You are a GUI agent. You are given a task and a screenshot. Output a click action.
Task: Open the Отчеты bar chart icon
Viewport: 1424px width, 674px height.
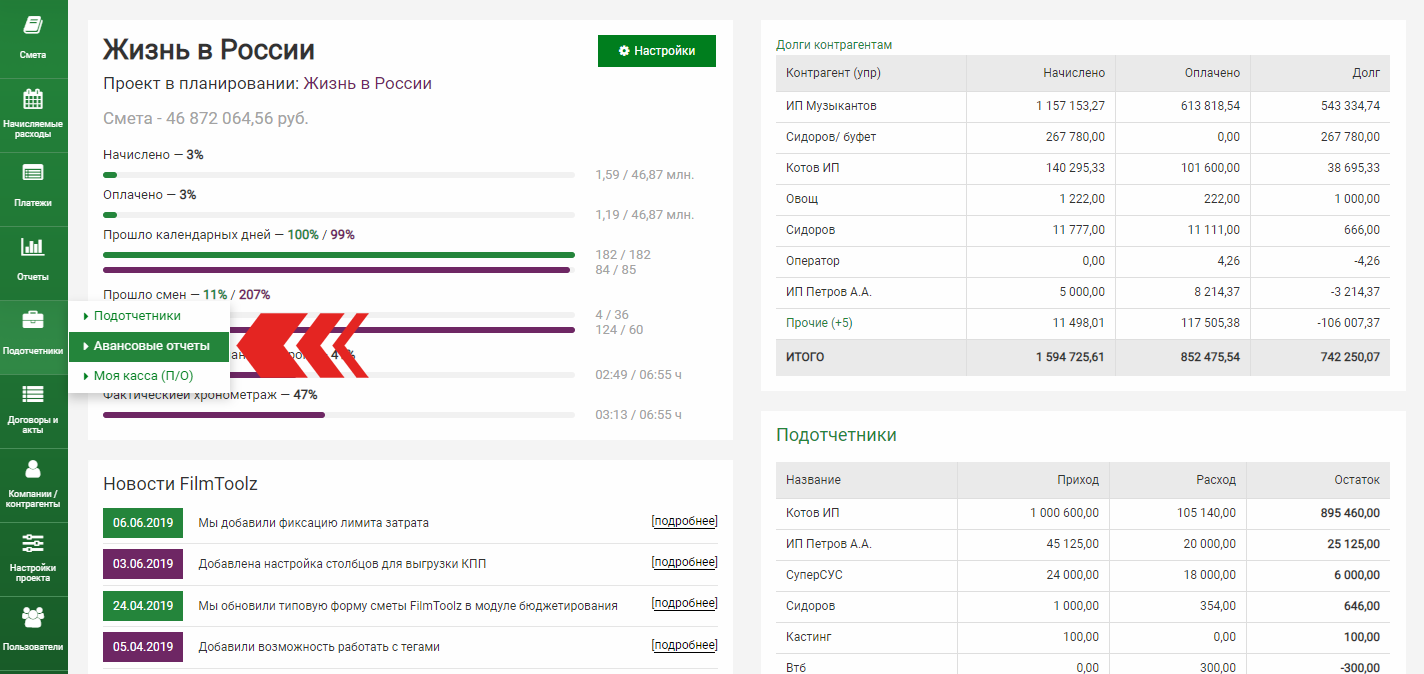click(x=33, y=246)
